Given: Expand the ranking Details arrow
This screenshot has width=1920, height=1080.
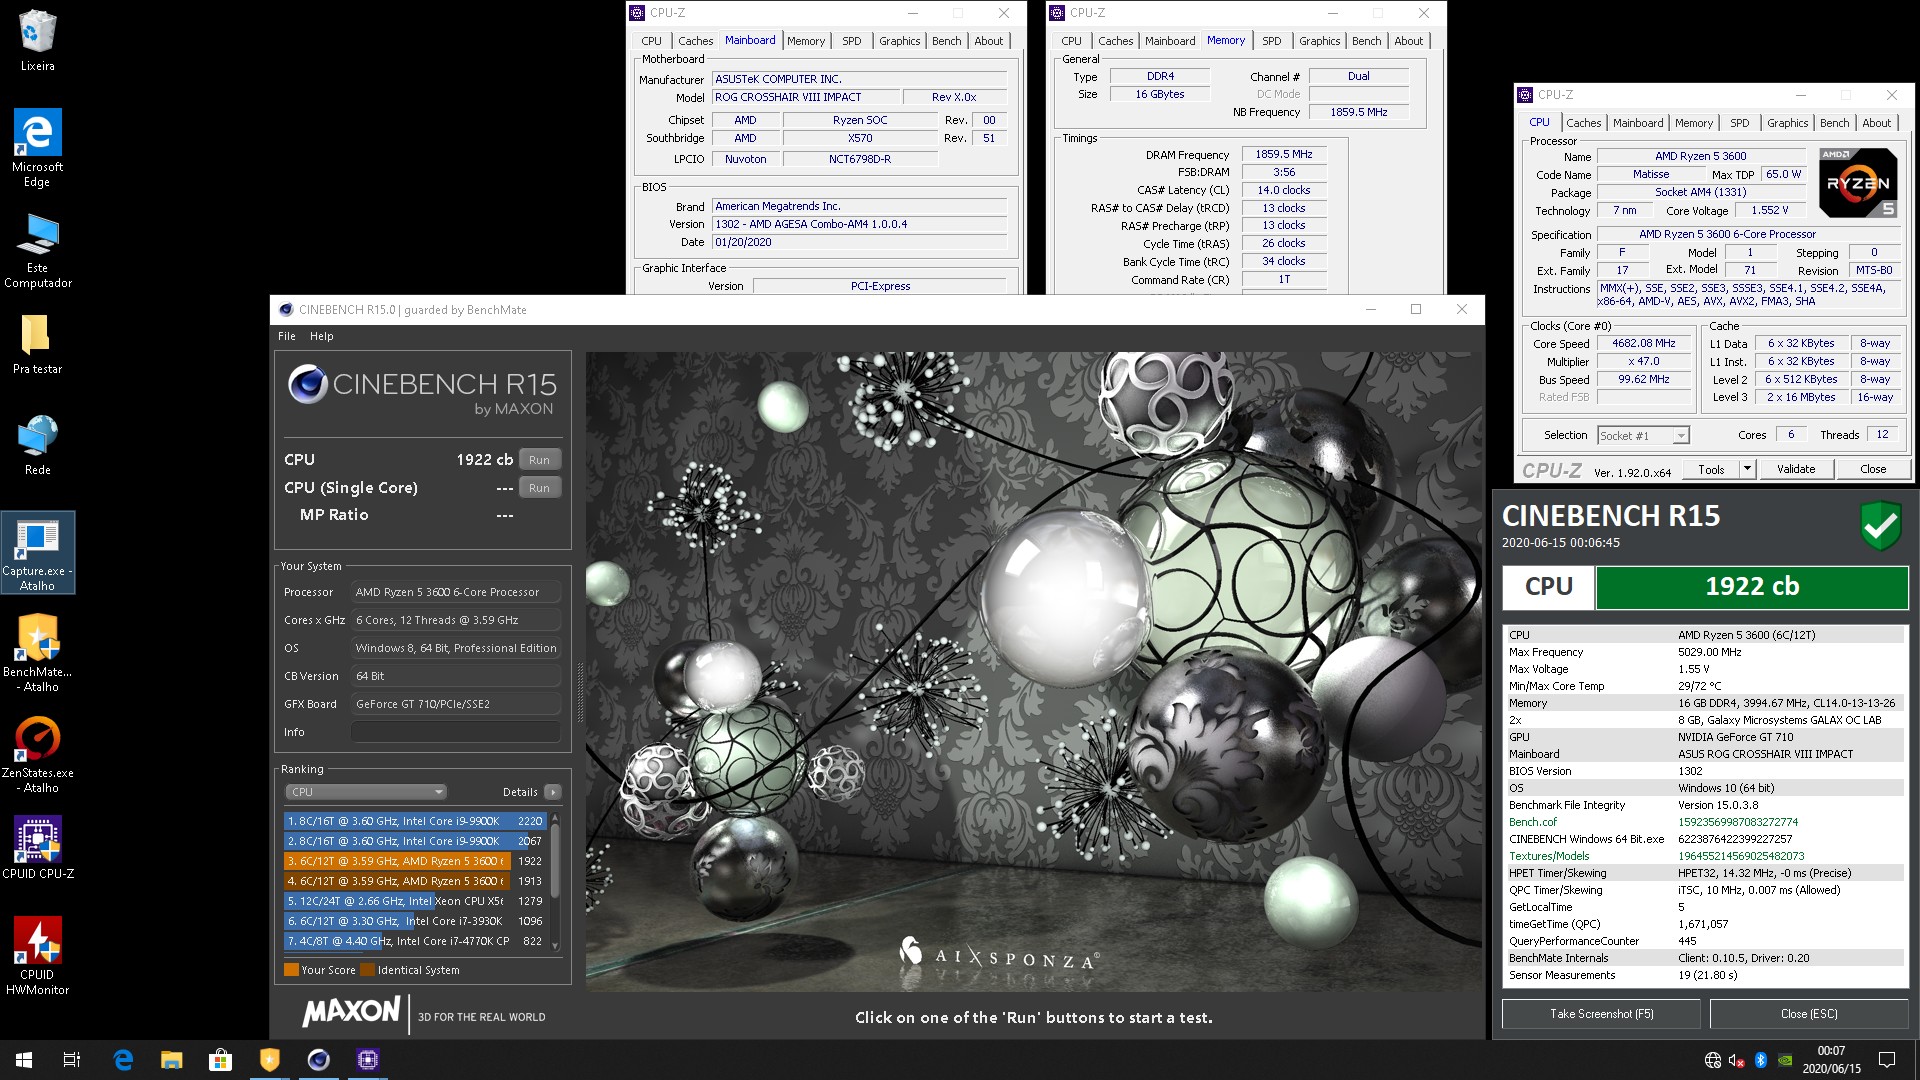Looking at the screenshot, I should pyautogui.click(x=552, y=792).
